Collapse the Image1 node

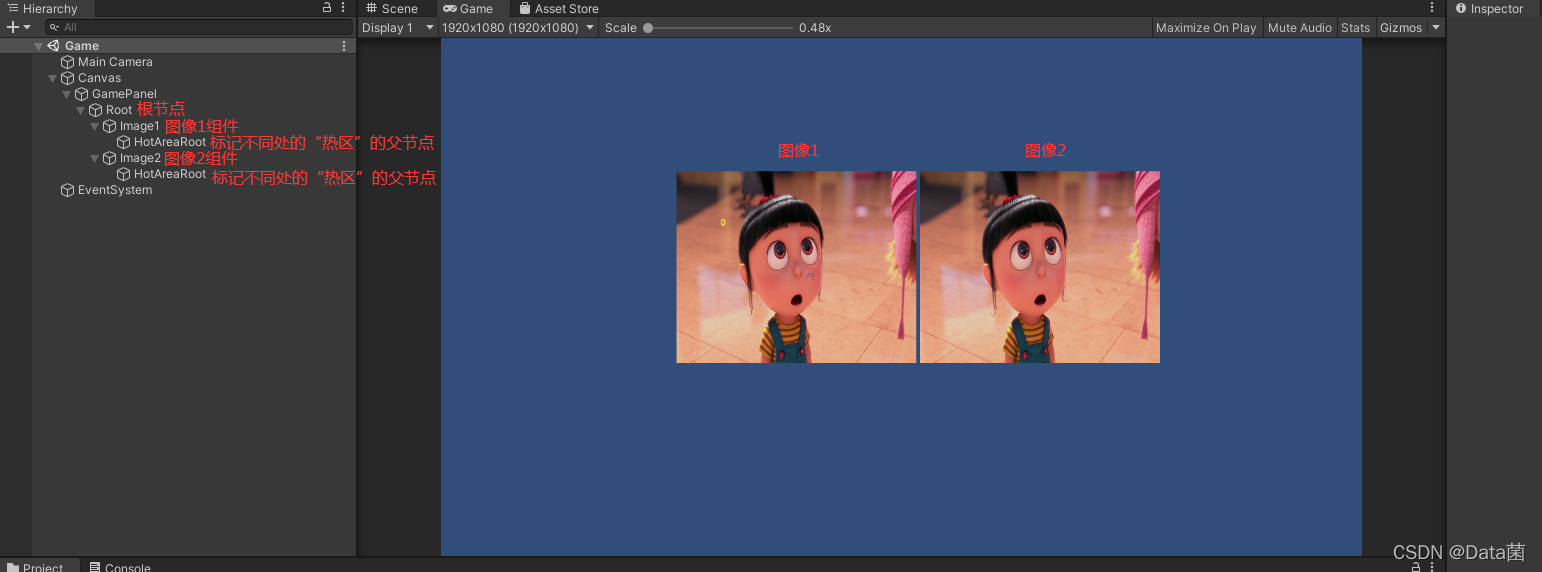[x=95, y=126]
